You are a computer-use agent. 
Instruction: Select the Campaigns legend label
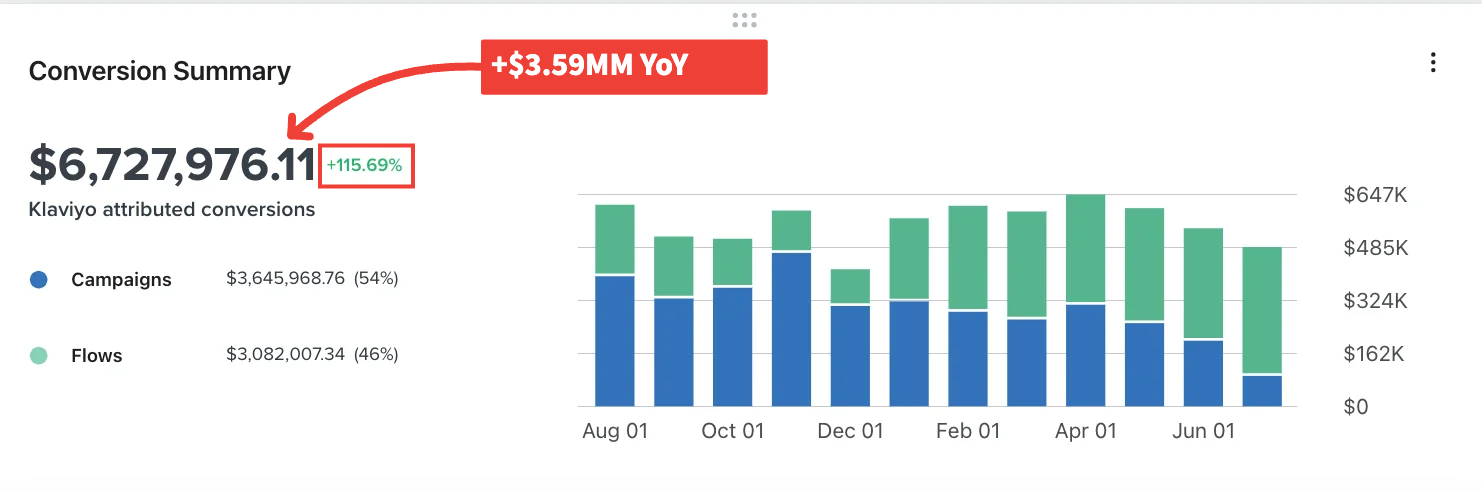click(x=121, y=280)
